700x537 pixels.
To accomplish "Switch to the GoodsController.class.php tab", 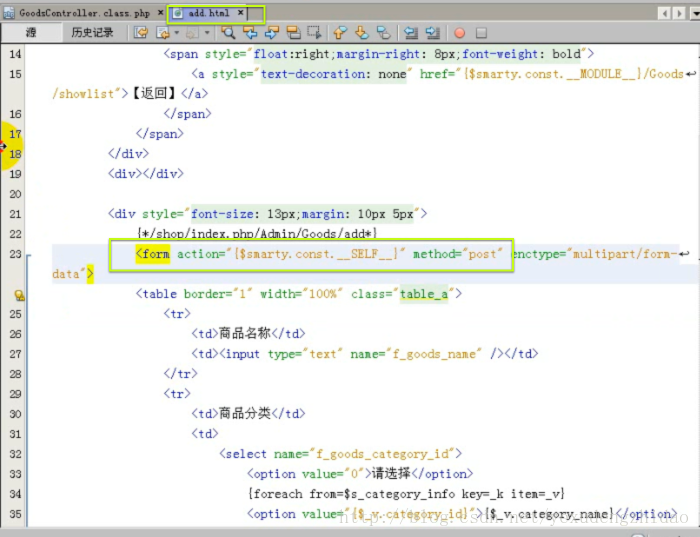I will pos(84,13).
